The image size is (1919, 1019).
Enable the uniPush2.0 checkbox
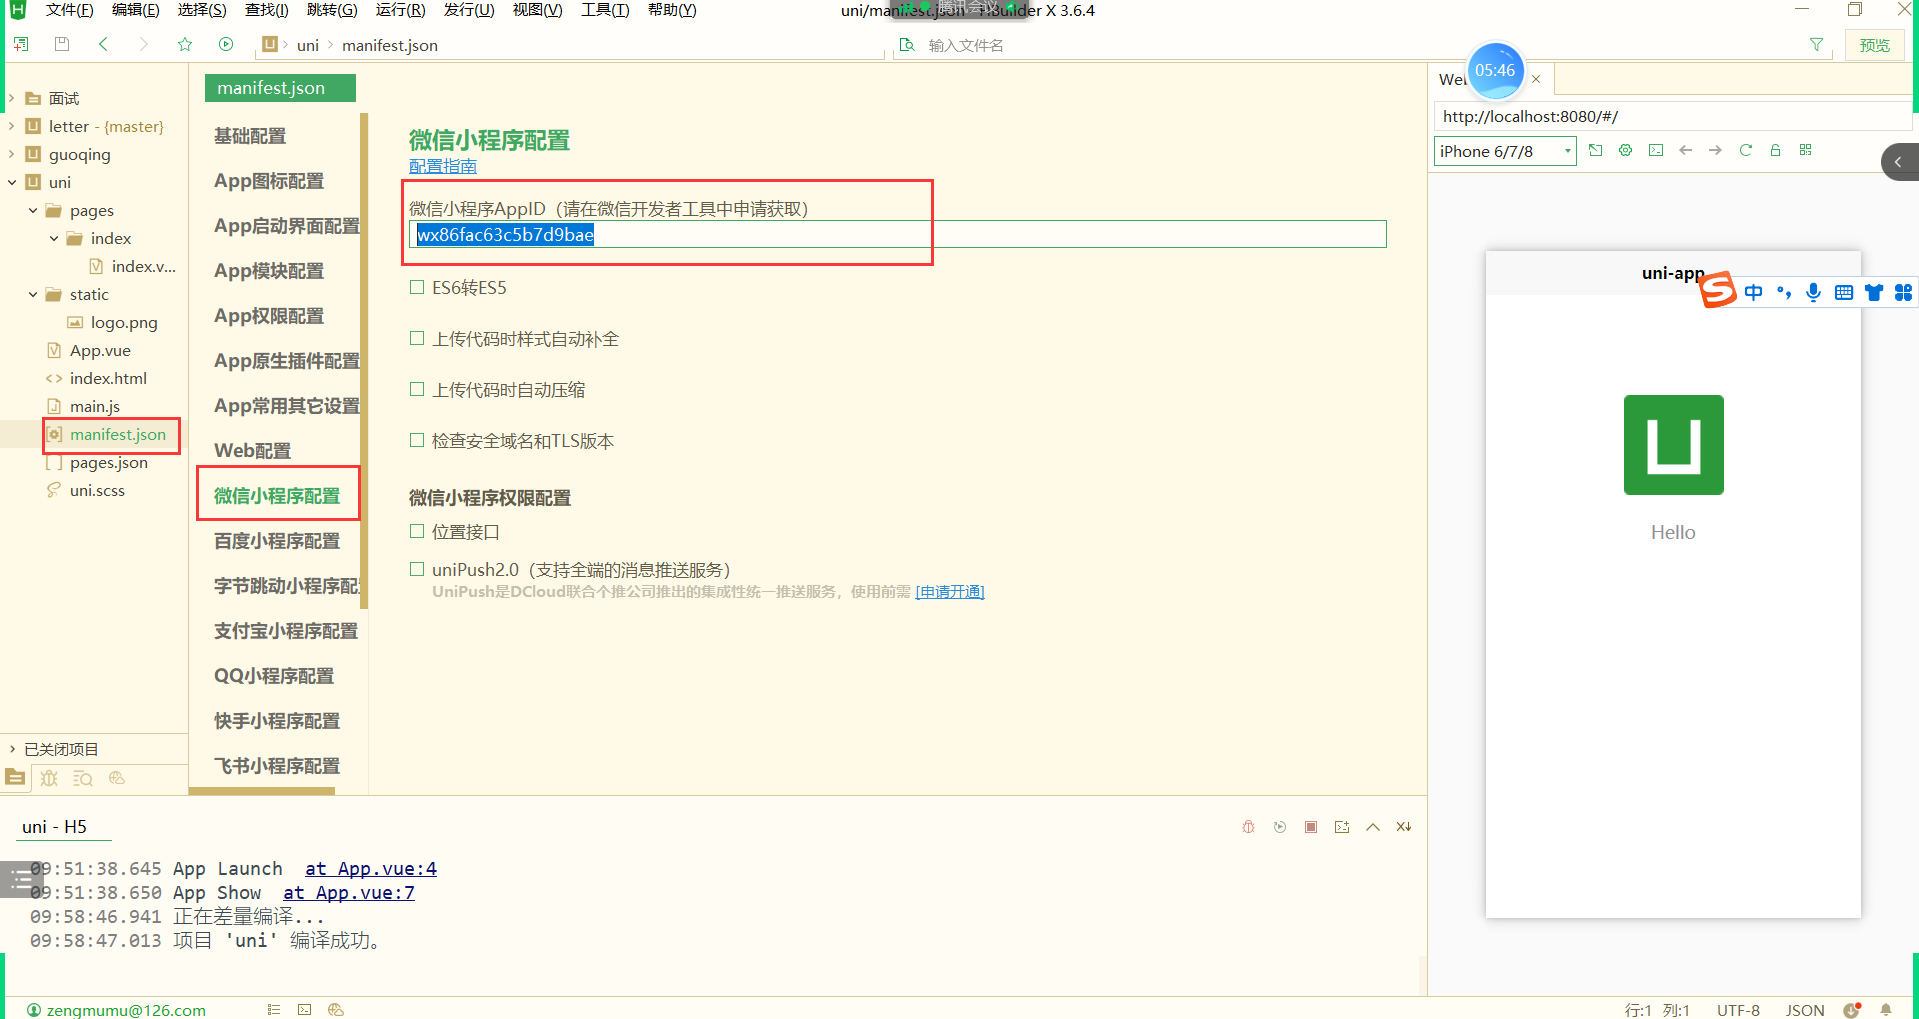point(417,569)
